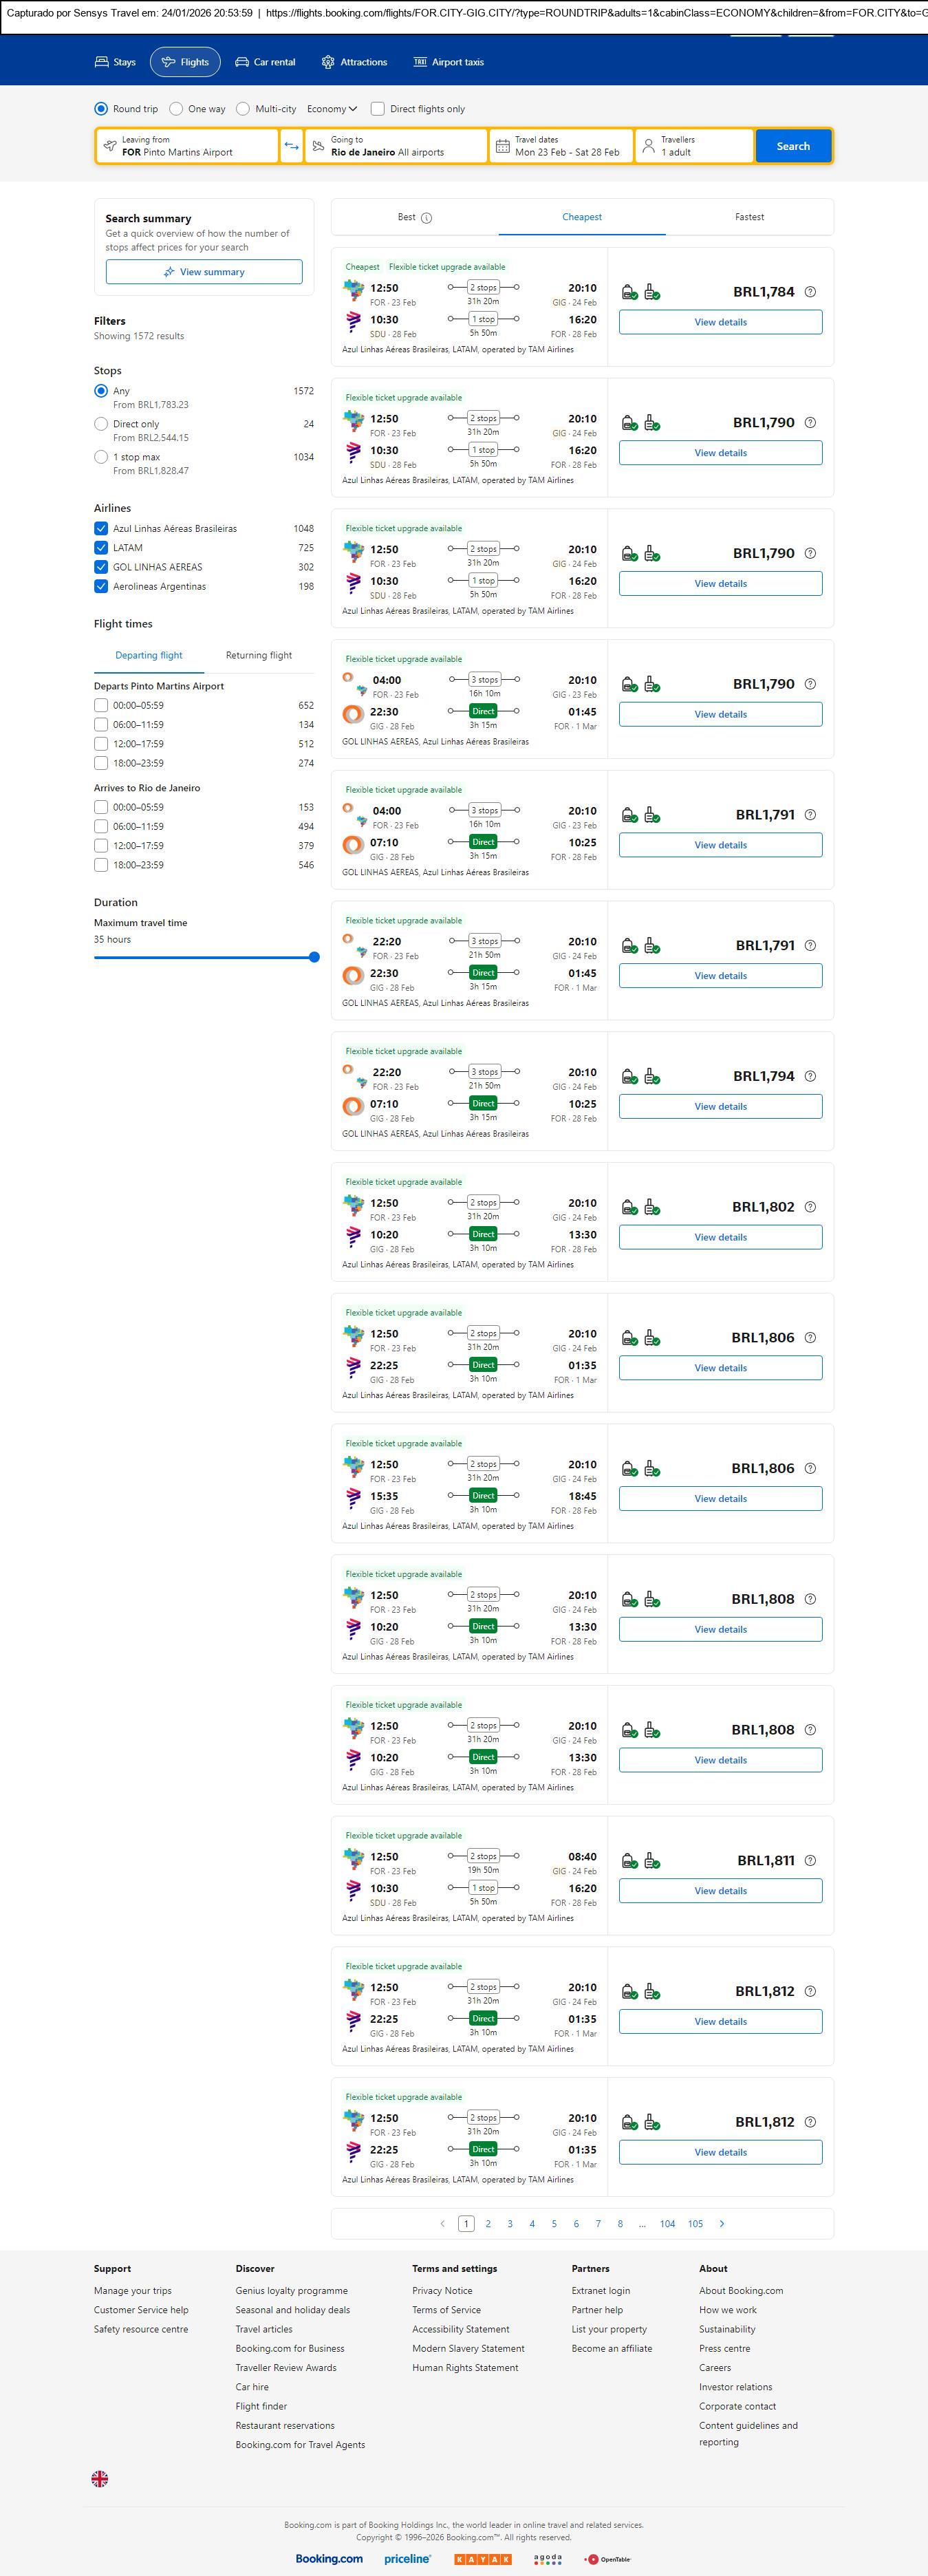Screen dimensions: 928x2576
Task: Click the info icon next to Best tab
Action: (426, 218)
